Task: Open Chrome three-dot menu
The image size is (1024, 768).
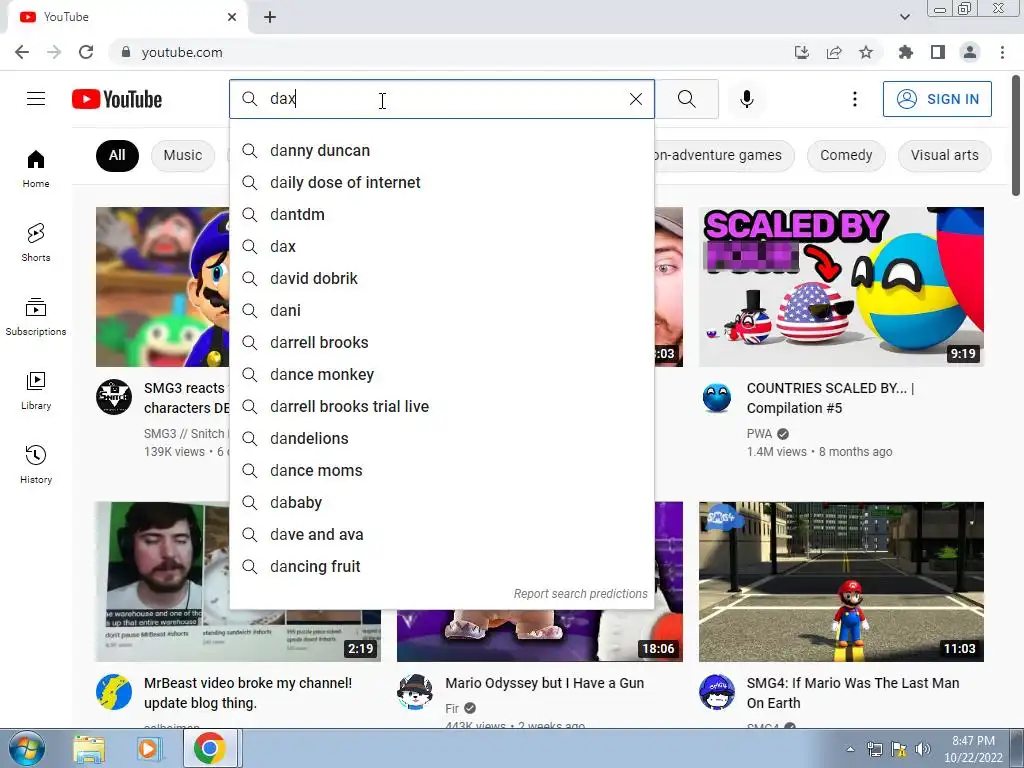Action: pos(1002,52)
